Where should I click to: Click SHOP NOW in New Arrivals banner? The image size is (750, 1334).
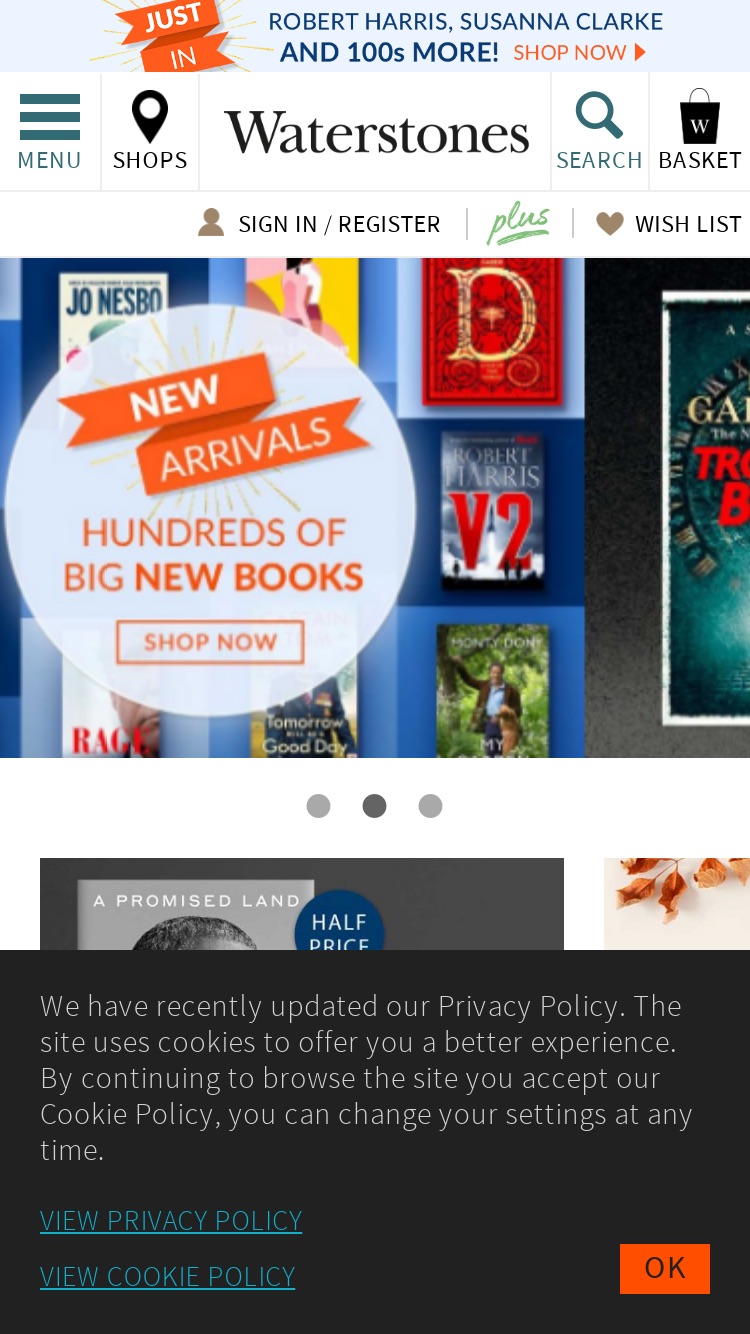(210, 642)
